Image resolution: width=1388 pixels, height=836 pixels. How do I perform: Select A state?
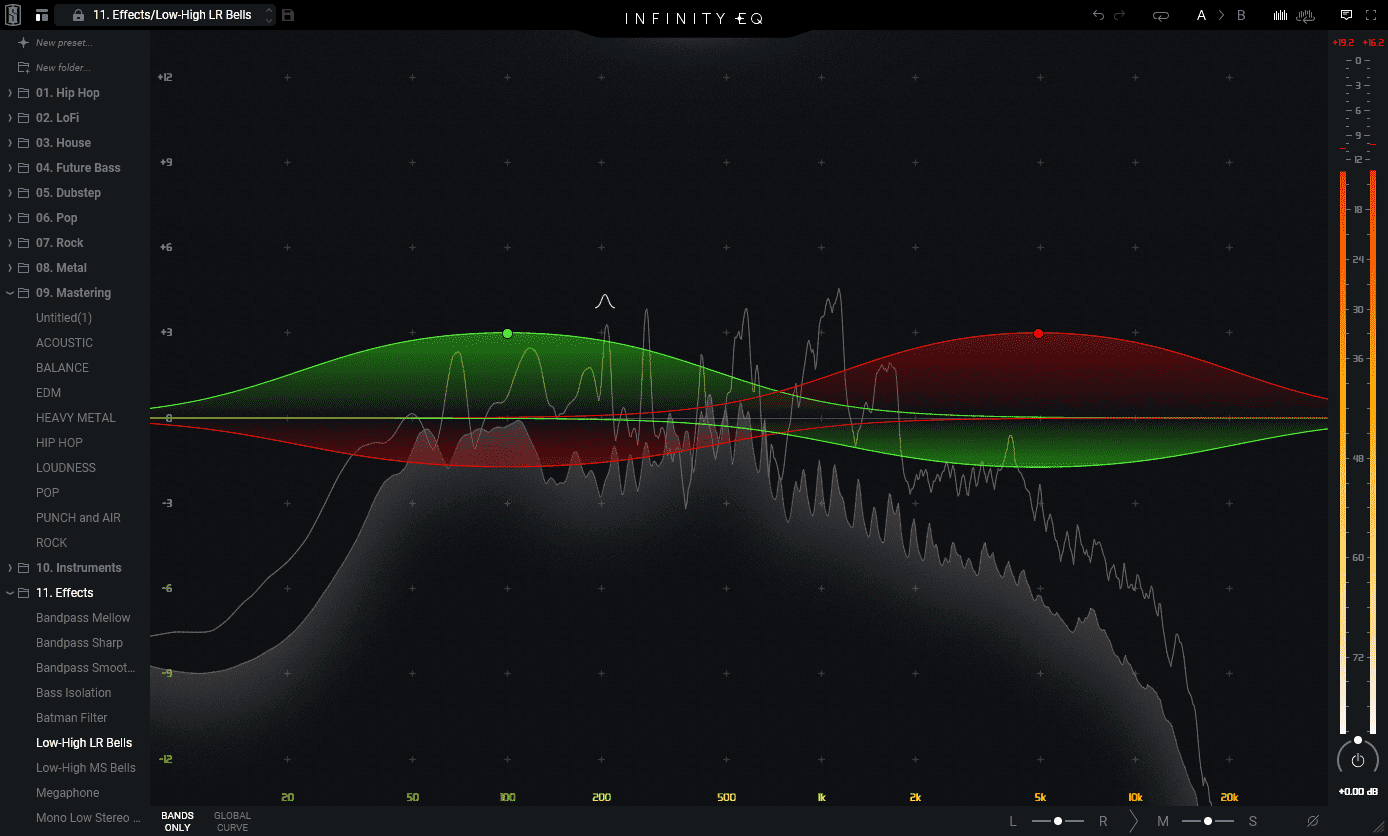(x=1202, y=15)
